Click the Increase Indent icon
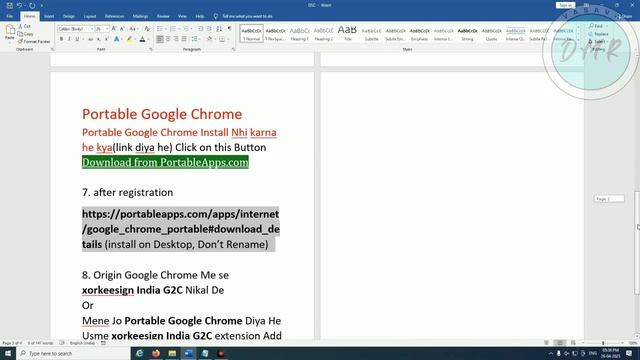Viewport: 640px width, 360px height. click(x=209, y=29)
